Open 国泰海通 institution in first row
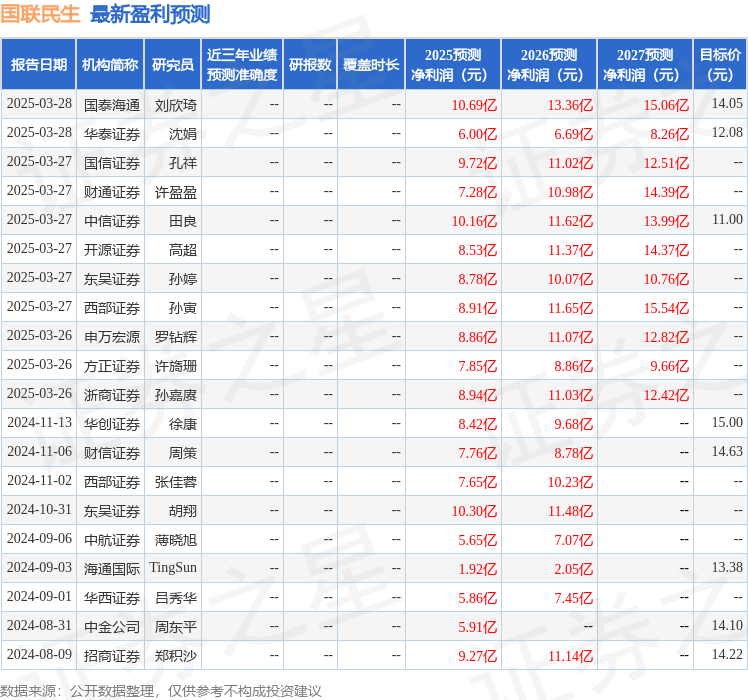 (x=111, y=105)
